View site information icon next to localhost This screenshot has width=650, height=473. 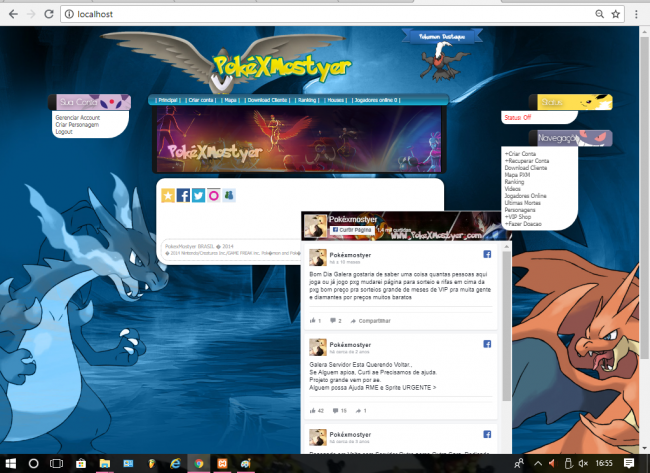pos(69,14)
